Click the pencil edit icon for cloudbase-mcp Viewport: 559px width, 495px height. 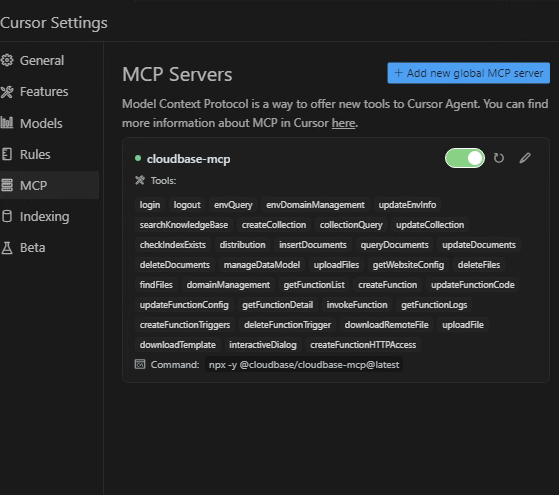coord(525,158)
